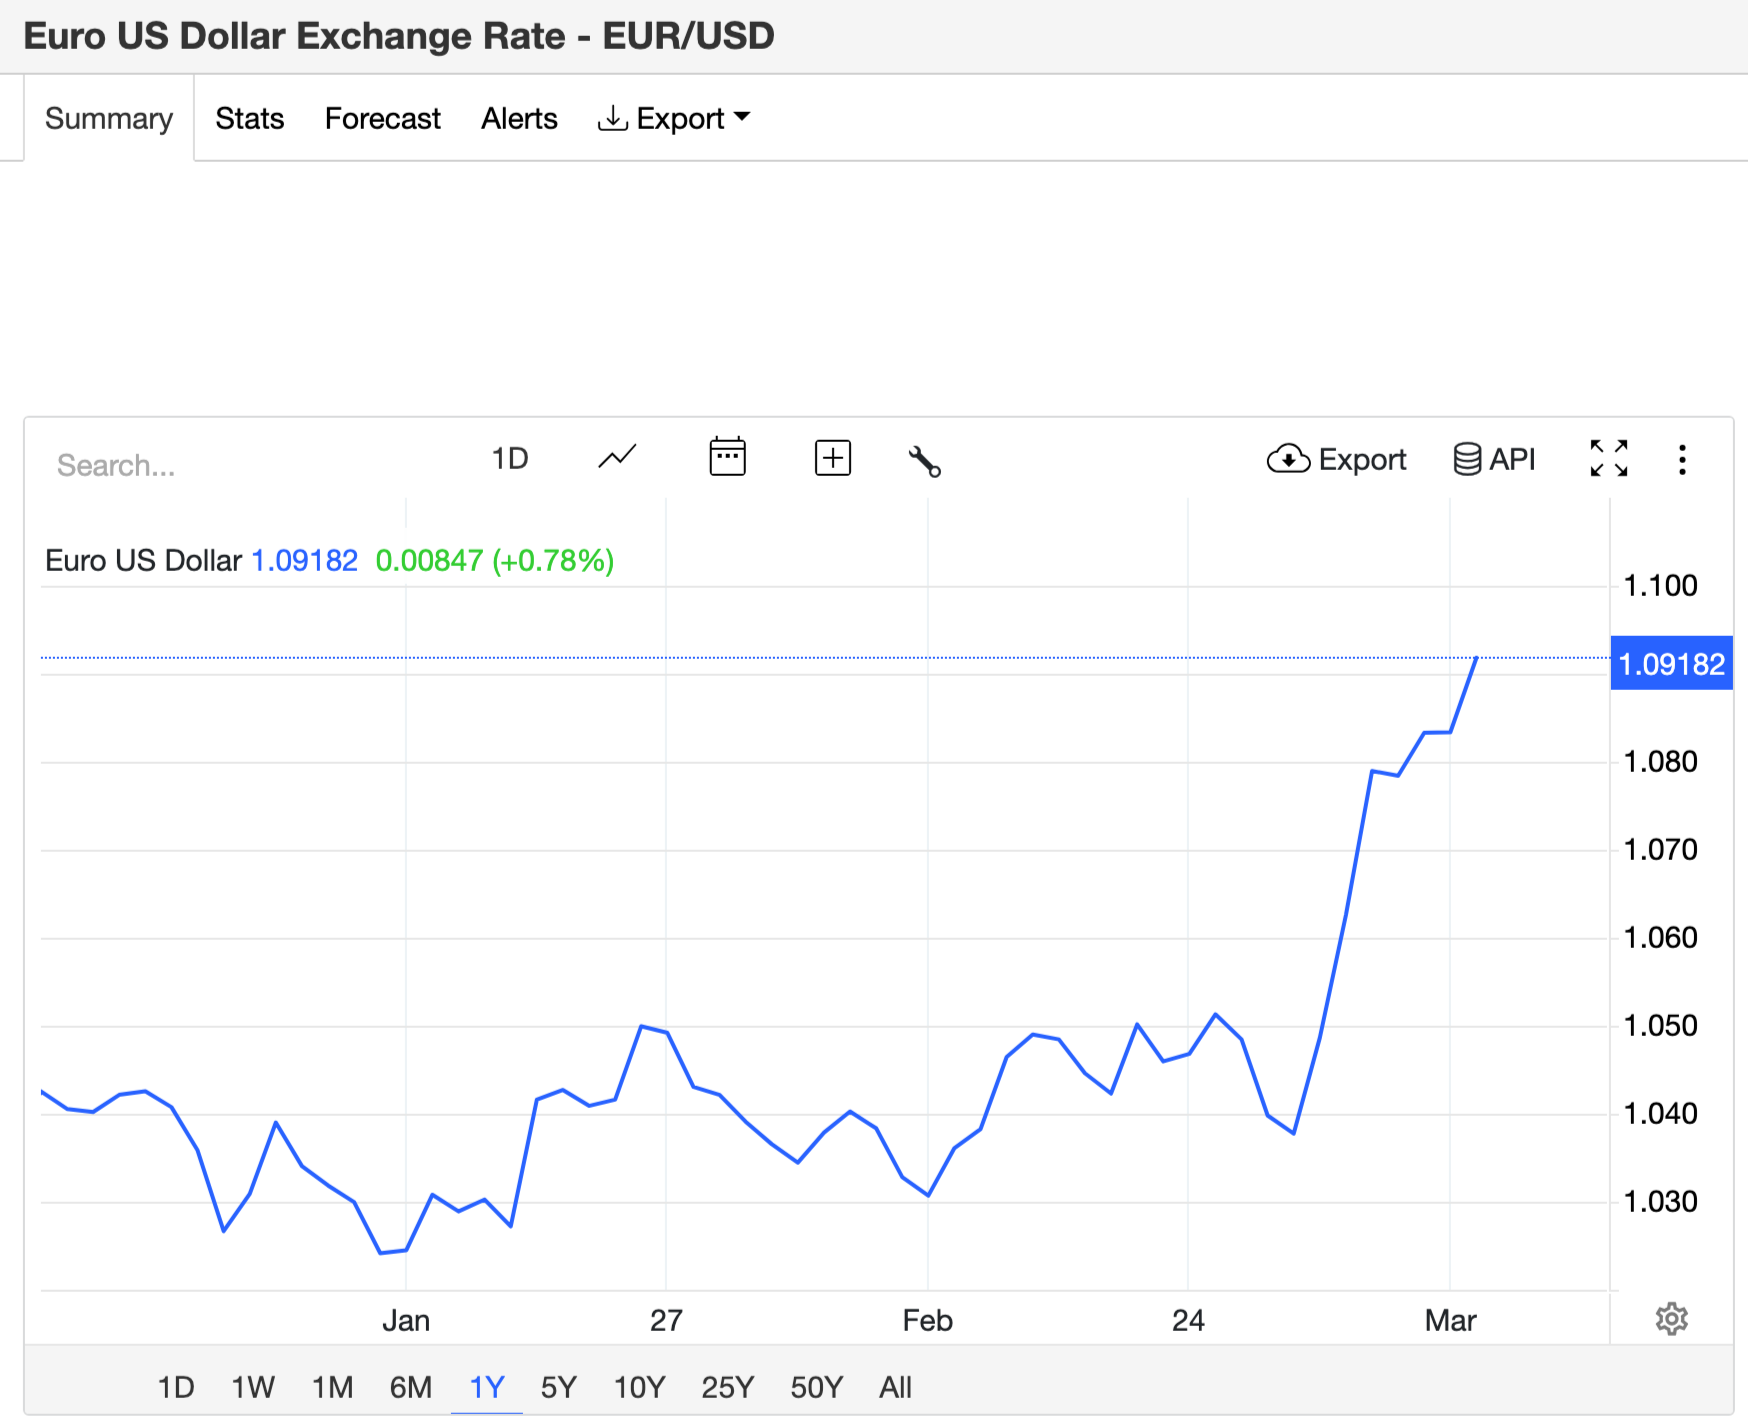Image resolution: width=1748 pixels, height=1423 pixels.
Task: Click the fullscreen expand icon
Action: click(x=1608, y=459)
